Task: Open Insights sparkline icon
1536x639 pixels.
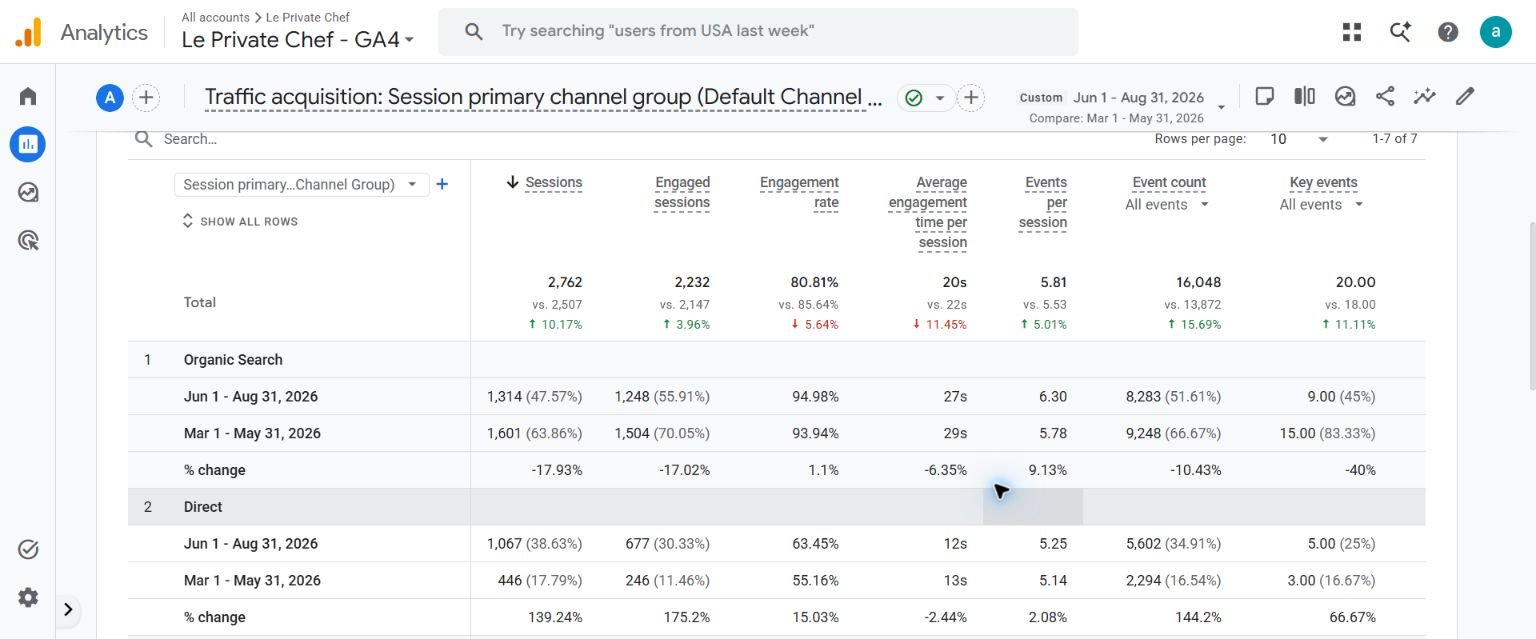Action: (x=1425, y=96)
